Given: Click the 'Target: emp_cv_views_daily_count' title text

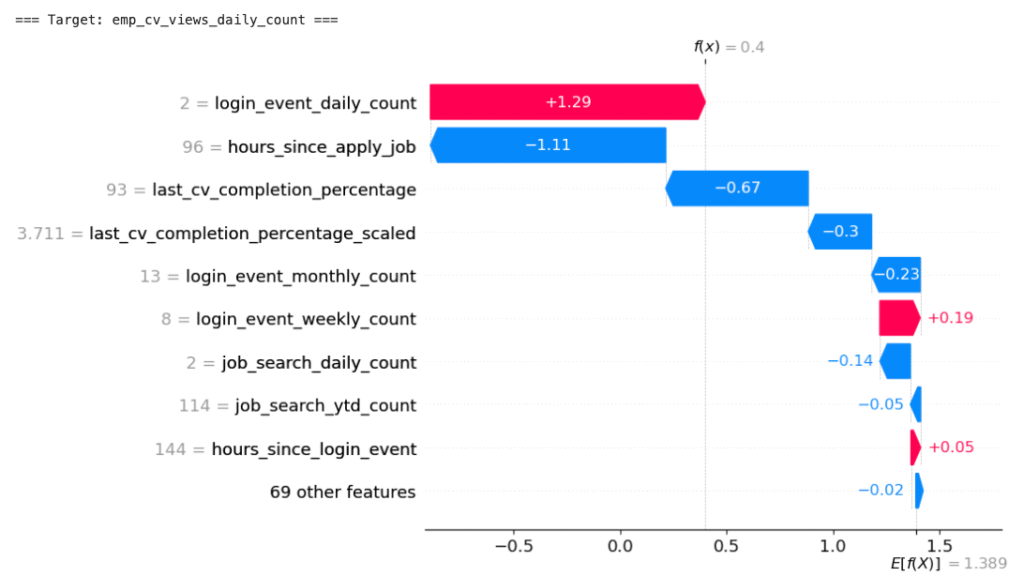Looking at the screenshot, I should coord(176,18).
